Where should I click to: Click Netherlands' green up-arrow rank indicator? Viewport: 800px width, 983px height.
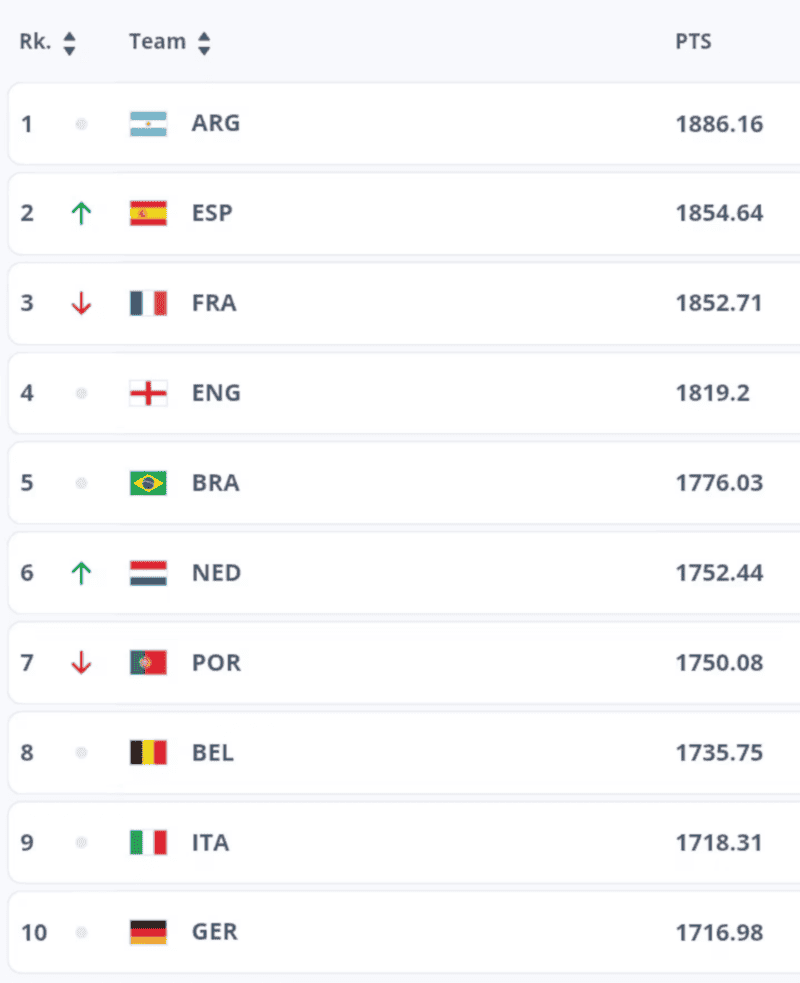[x=81, y=573]
